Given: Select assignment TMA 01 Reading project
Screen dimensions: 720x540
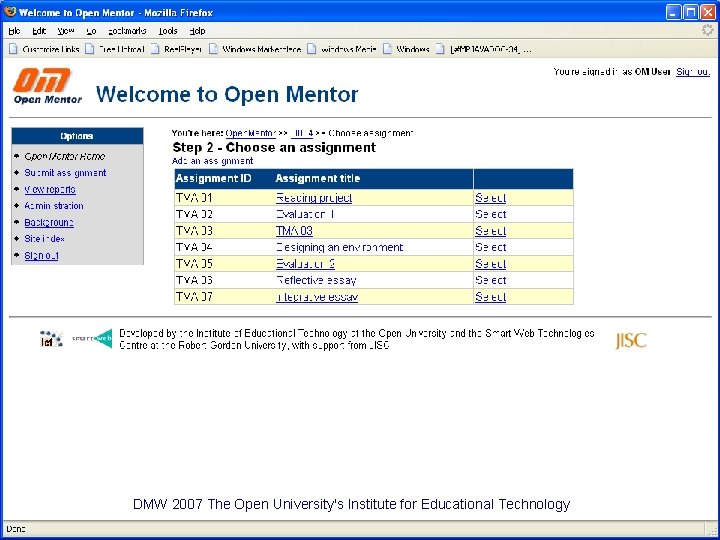Looking at the screenshot, I should pos(490,198).
